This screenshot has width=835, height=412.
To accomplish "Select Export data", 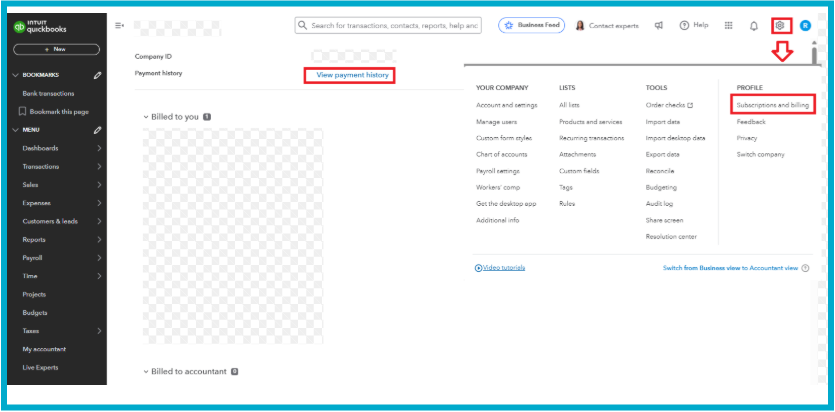I will pos(662,154).
